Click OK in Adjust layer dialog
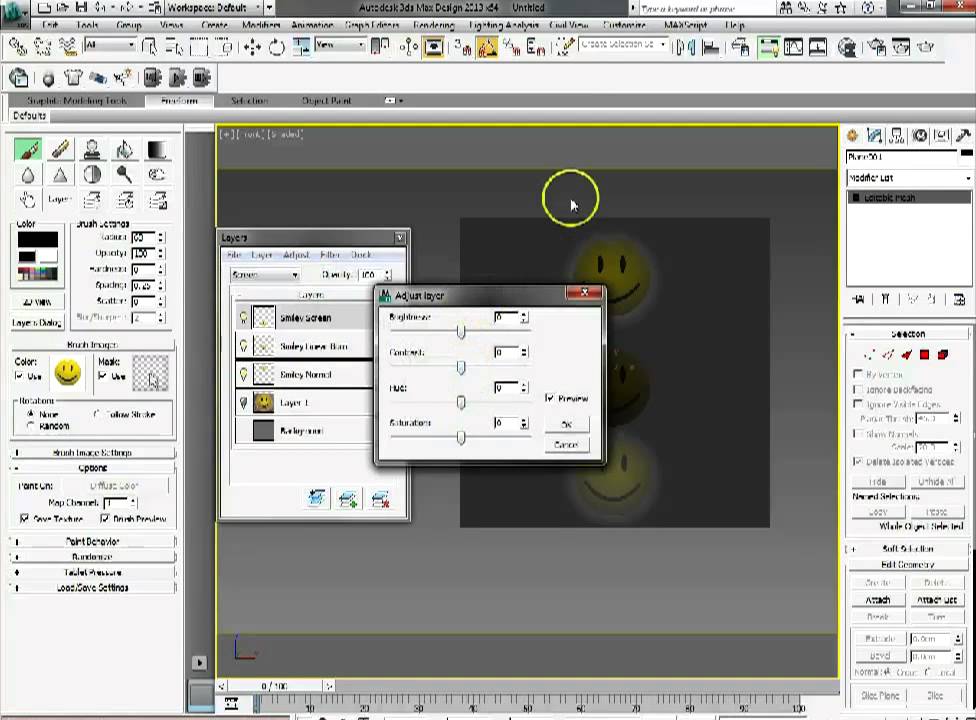The height and width of the screenshot is (720, 976). click(x=566, y=424)
